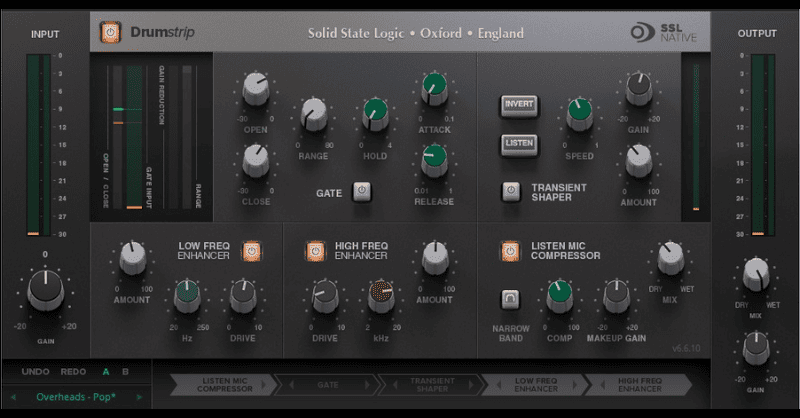Move High Freq Enhancer left in process order
Image resolution: width=800 pixels, height=418 pixels.
pyautogui.click(x=603, y=385)
